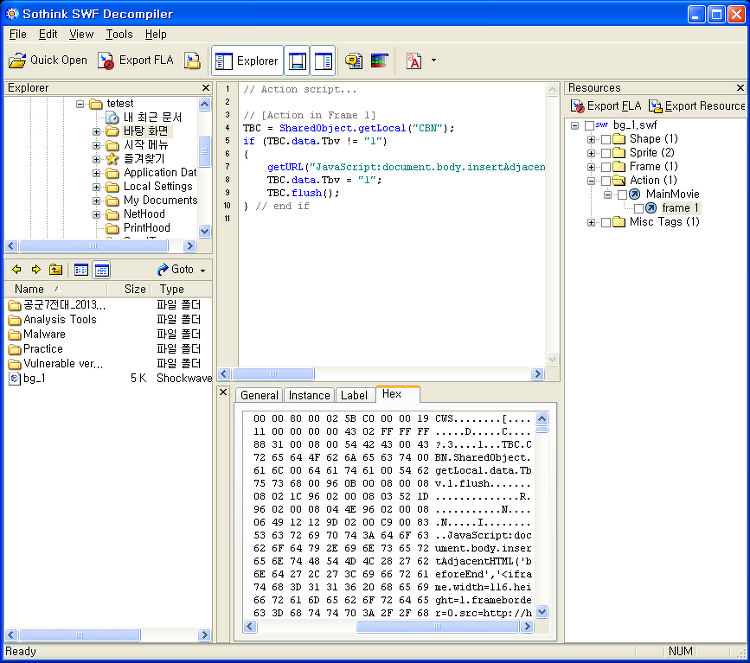Viewport: 750px width, 663px height.
Task: Click the code view horizontal scrollbar thumb
Action: (273, 374)
